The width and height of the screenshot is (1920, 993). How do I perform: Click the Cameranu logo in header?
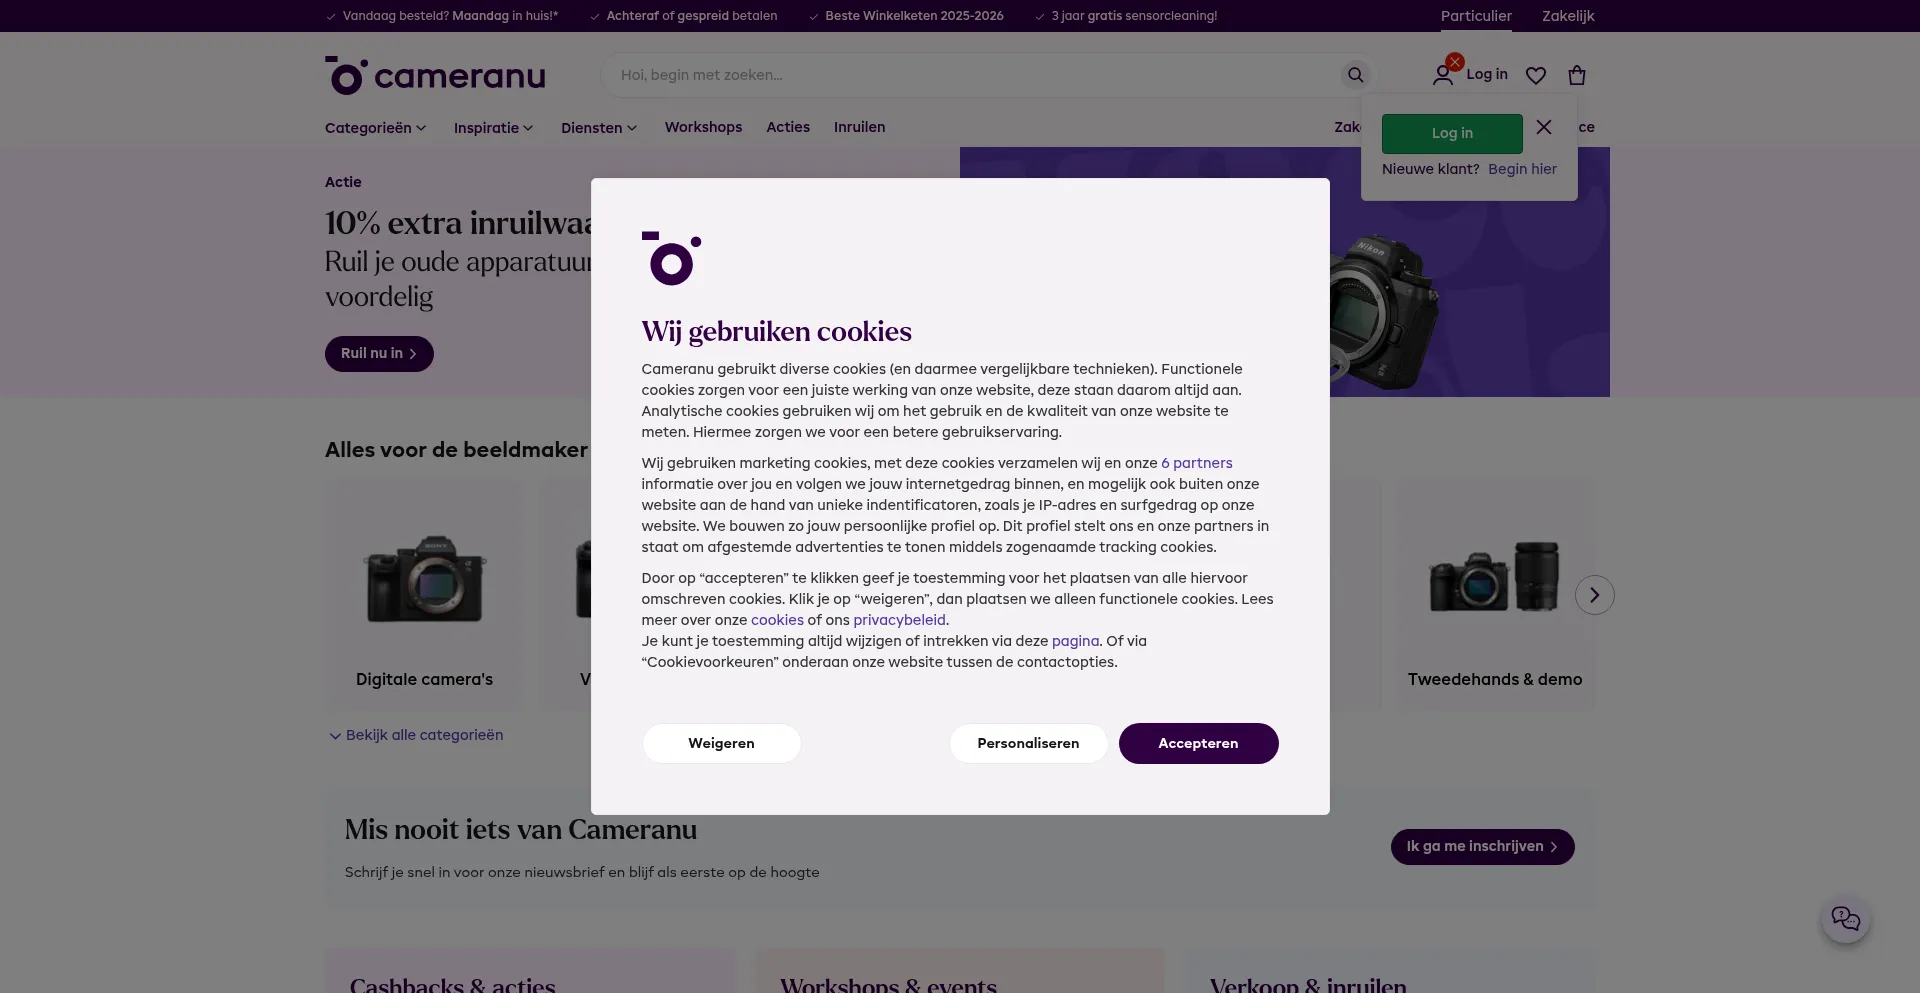coord(435,75)
